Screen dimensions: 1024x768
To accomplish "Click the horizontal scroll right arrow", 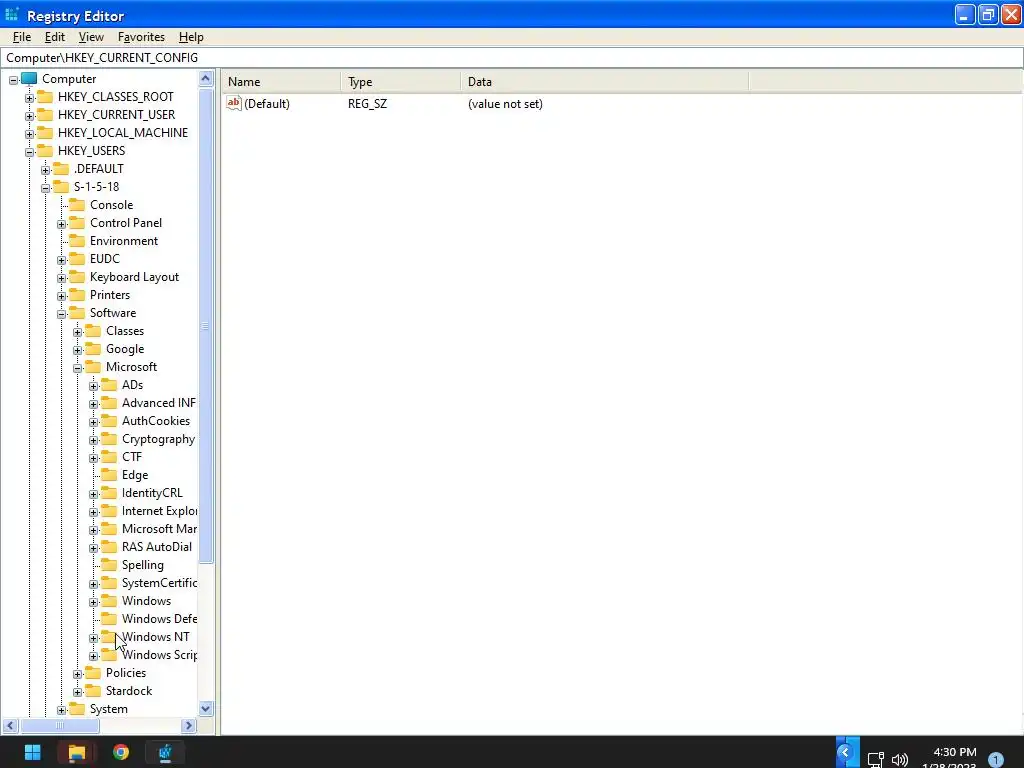I will coord(189,725).
